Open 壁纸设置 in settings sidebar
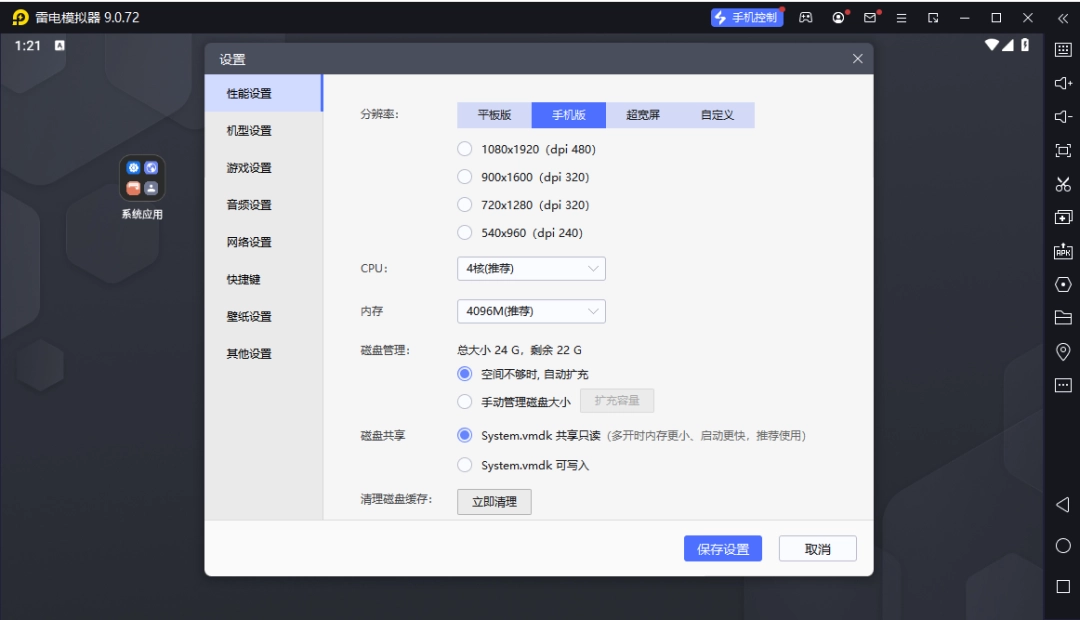 click(x=263, y=316)
